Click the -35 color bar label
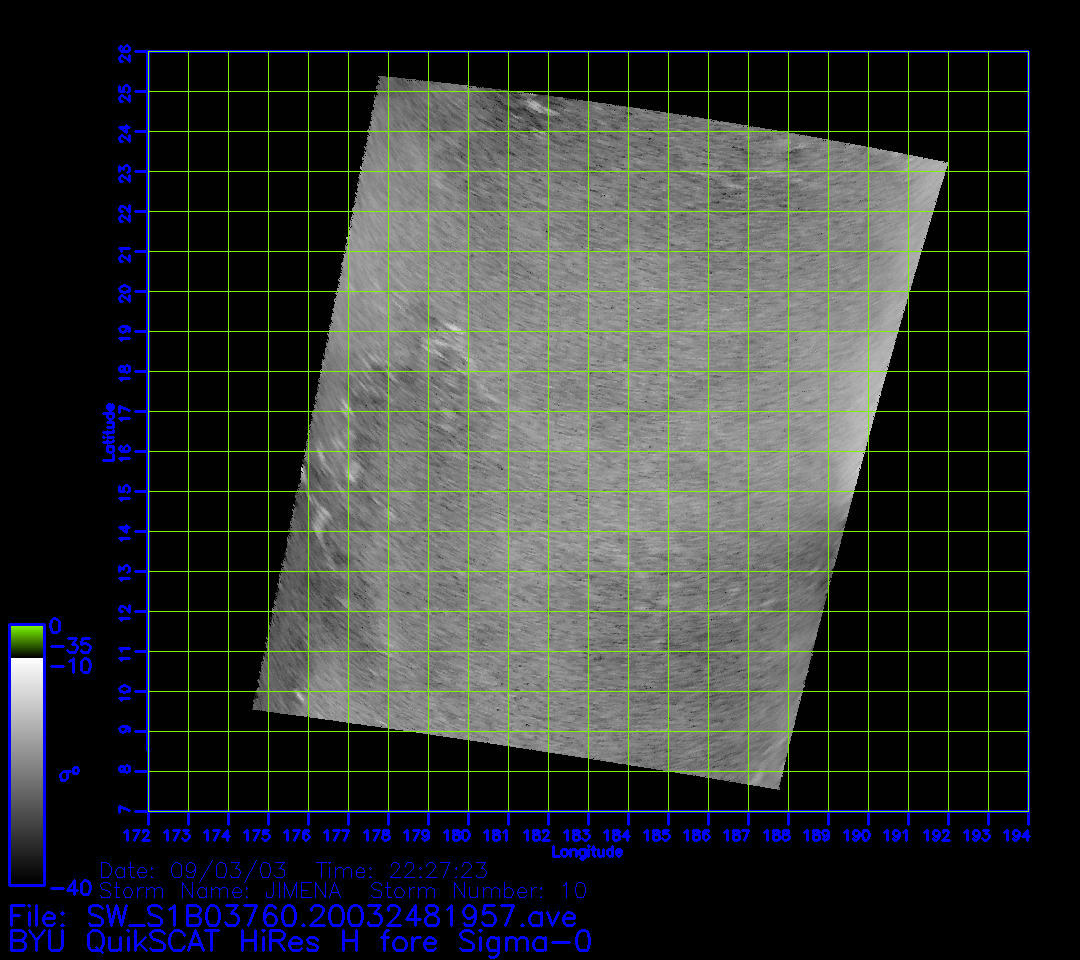1080x960 pixels. [x=71, y=645]
